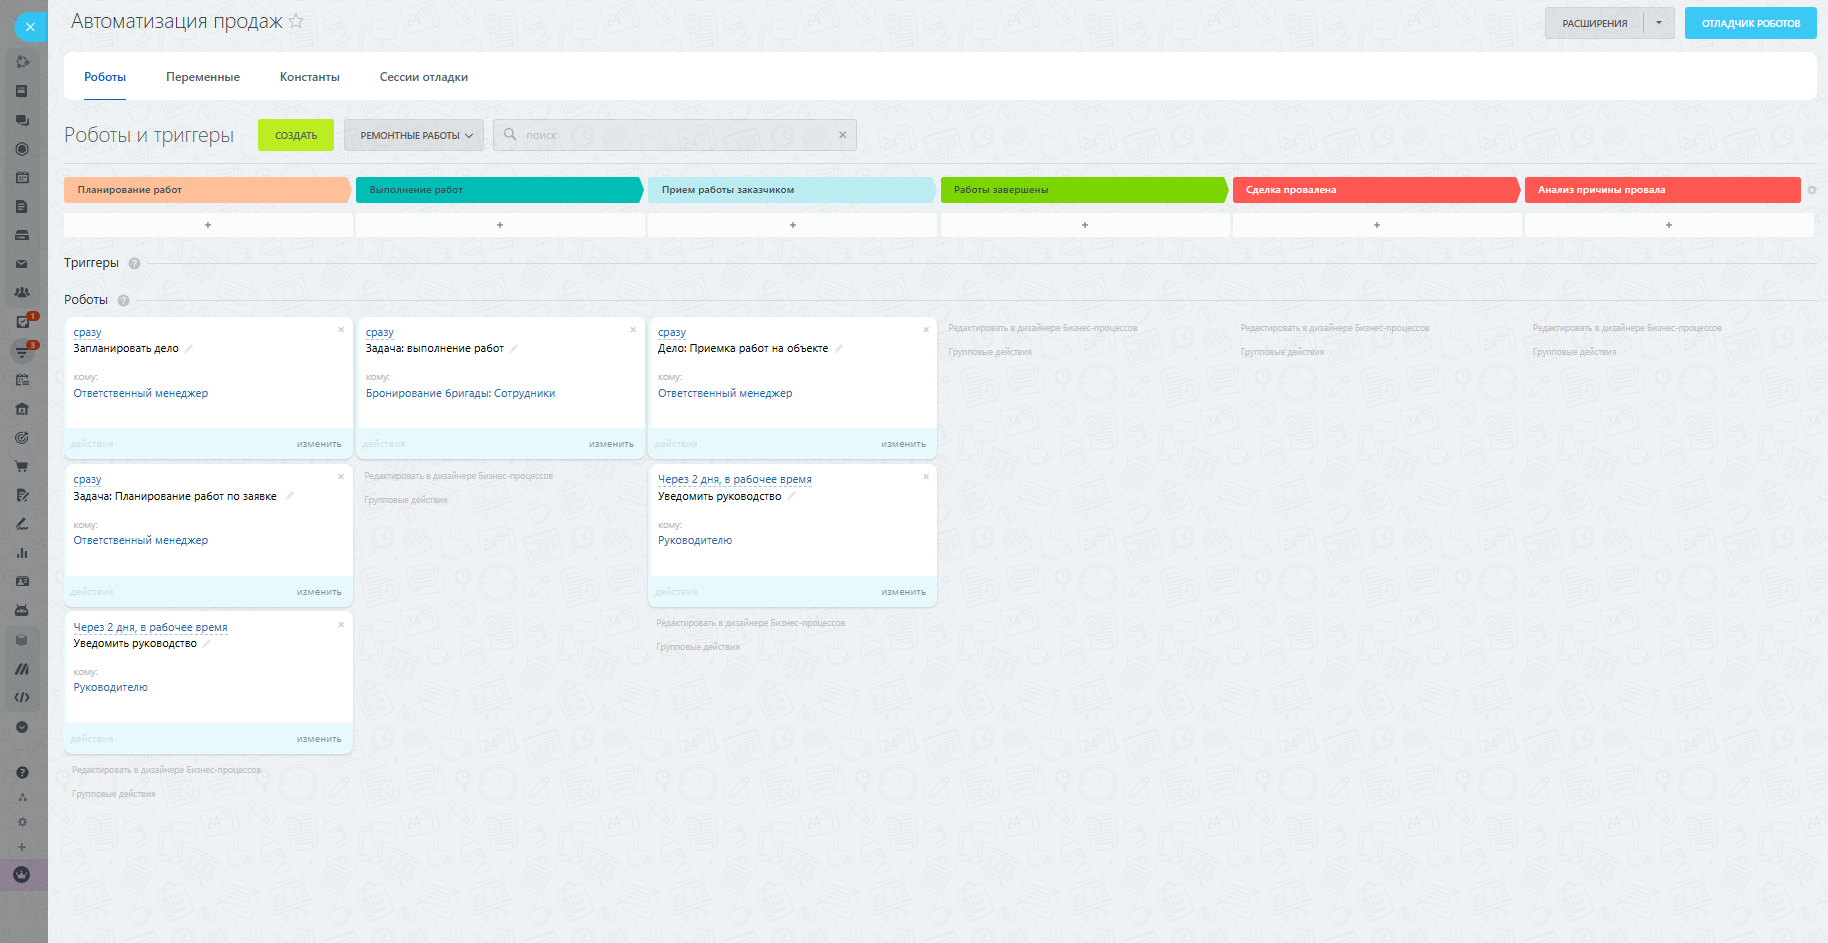The image size is (1828, 943).
Task: Focus the поиск search field
Action: coord(675,135)
